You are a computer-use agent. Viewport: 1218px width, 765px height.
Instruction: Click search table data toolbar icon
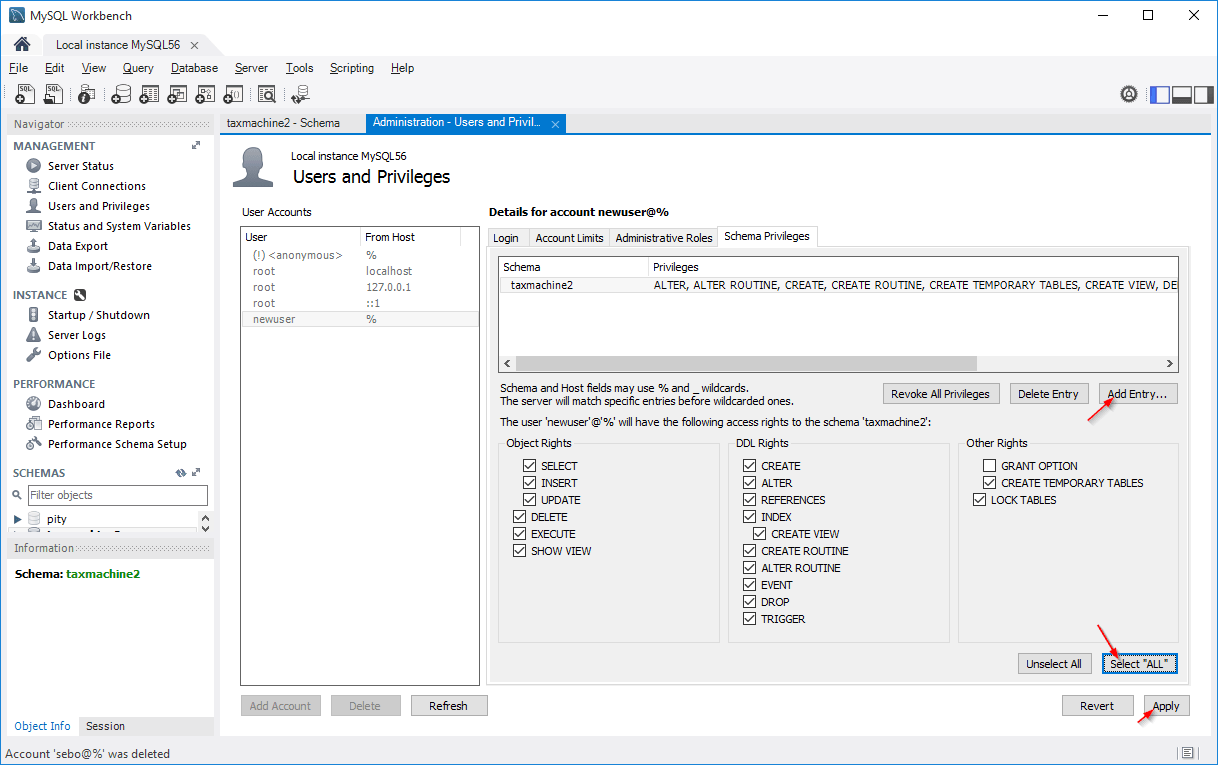(x=266, y=94)
